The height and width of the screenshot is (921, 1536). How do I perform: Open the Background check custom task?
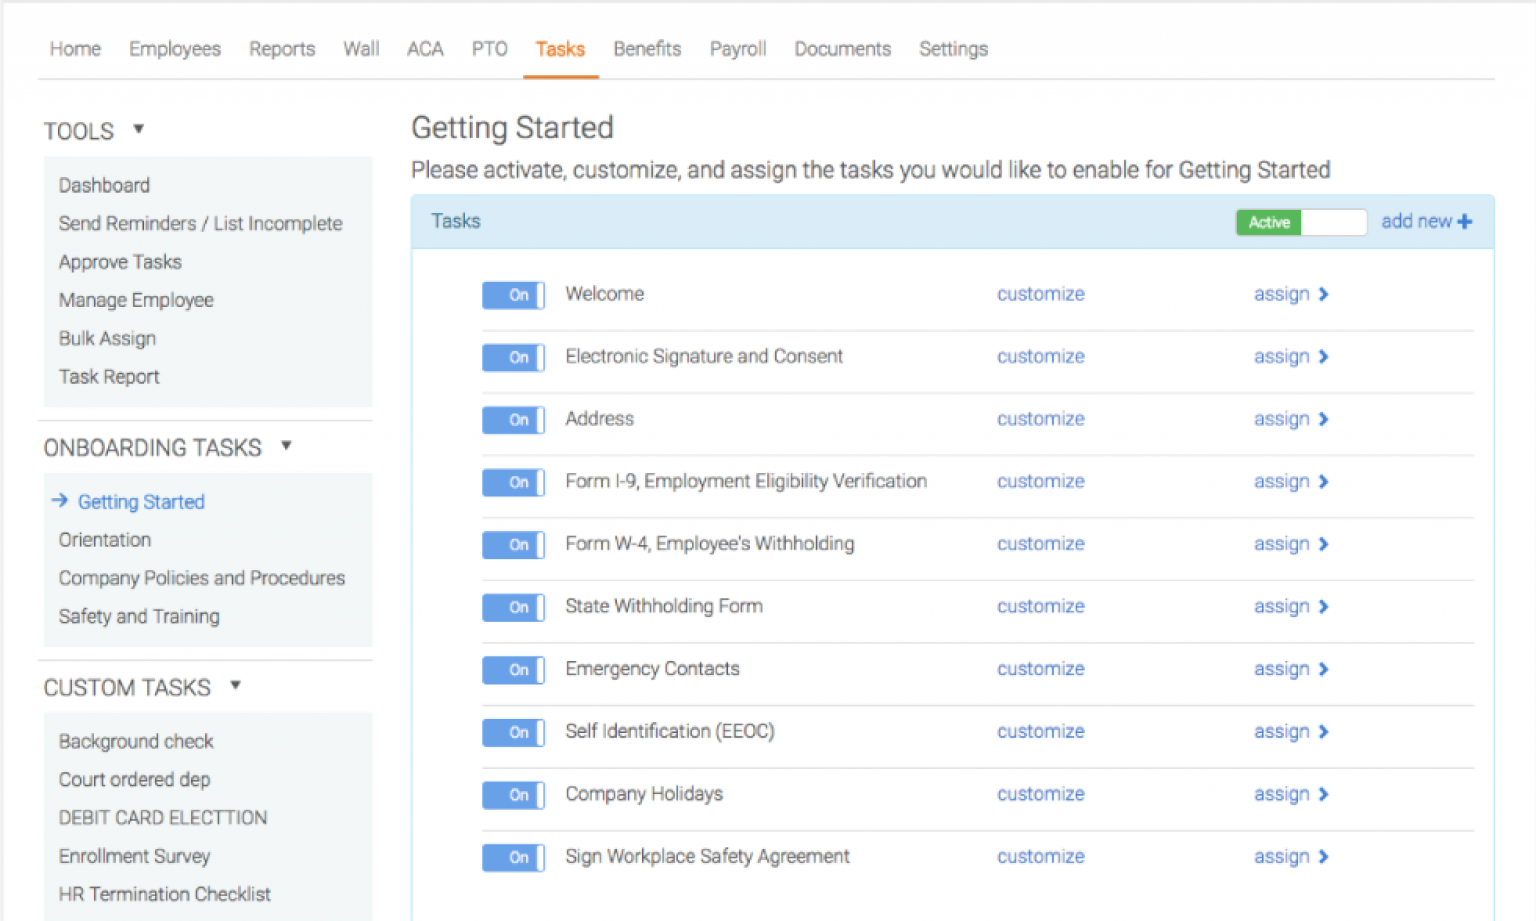pyautogui.click(x=136, y=741)
